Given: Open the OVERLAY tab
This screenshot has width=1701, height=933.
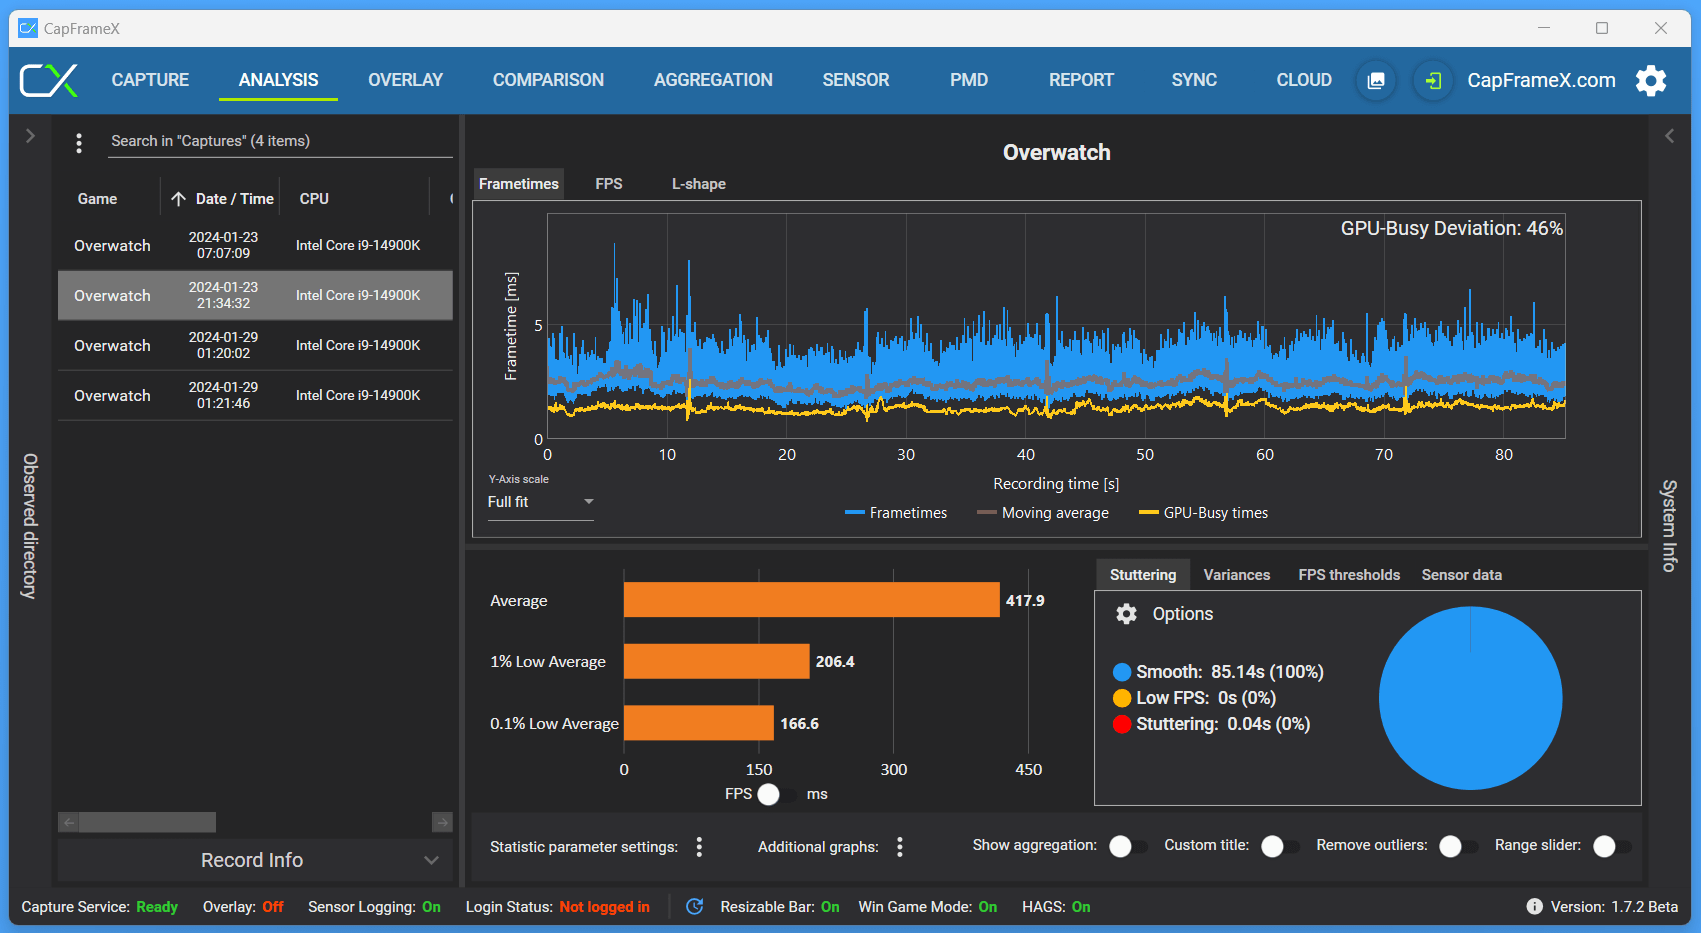Looking at the screenshot, I should (x=405, y=80).
